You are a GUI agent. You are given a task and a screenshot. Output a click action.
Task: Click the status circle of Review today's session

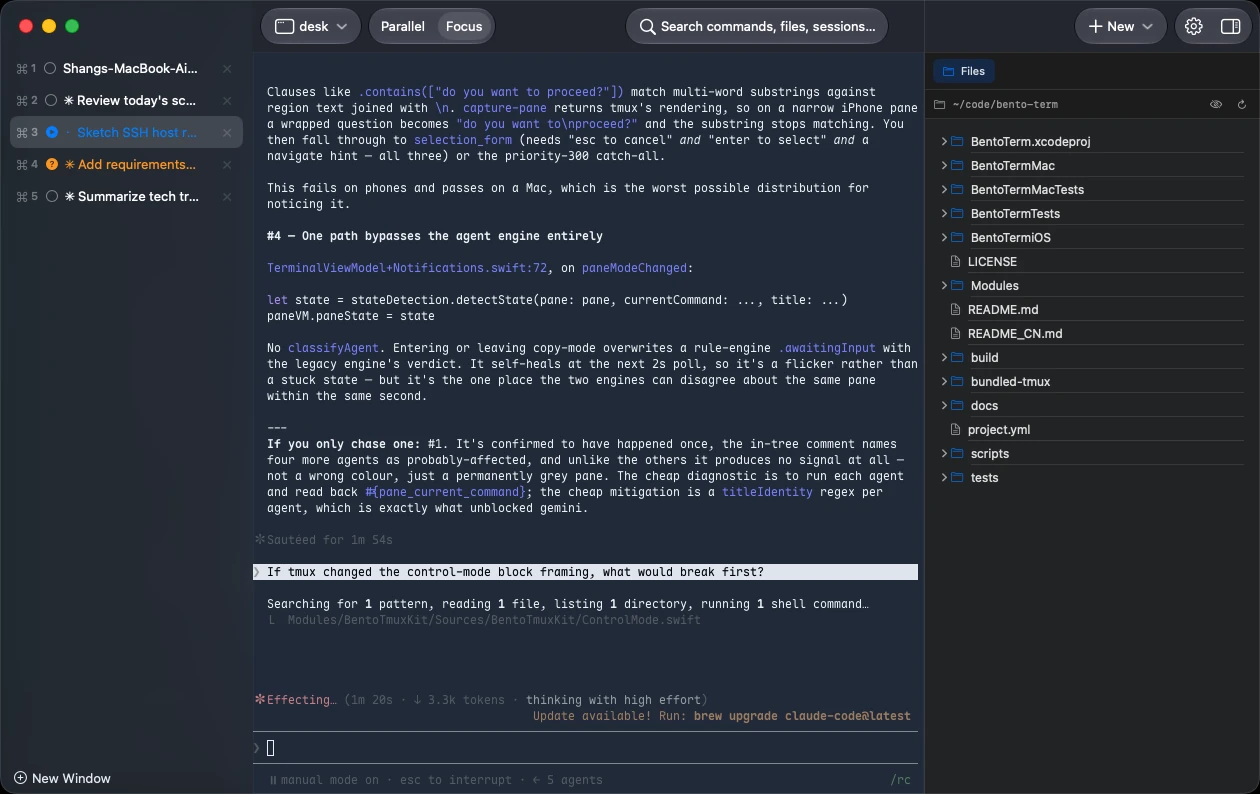coord(51,101)
